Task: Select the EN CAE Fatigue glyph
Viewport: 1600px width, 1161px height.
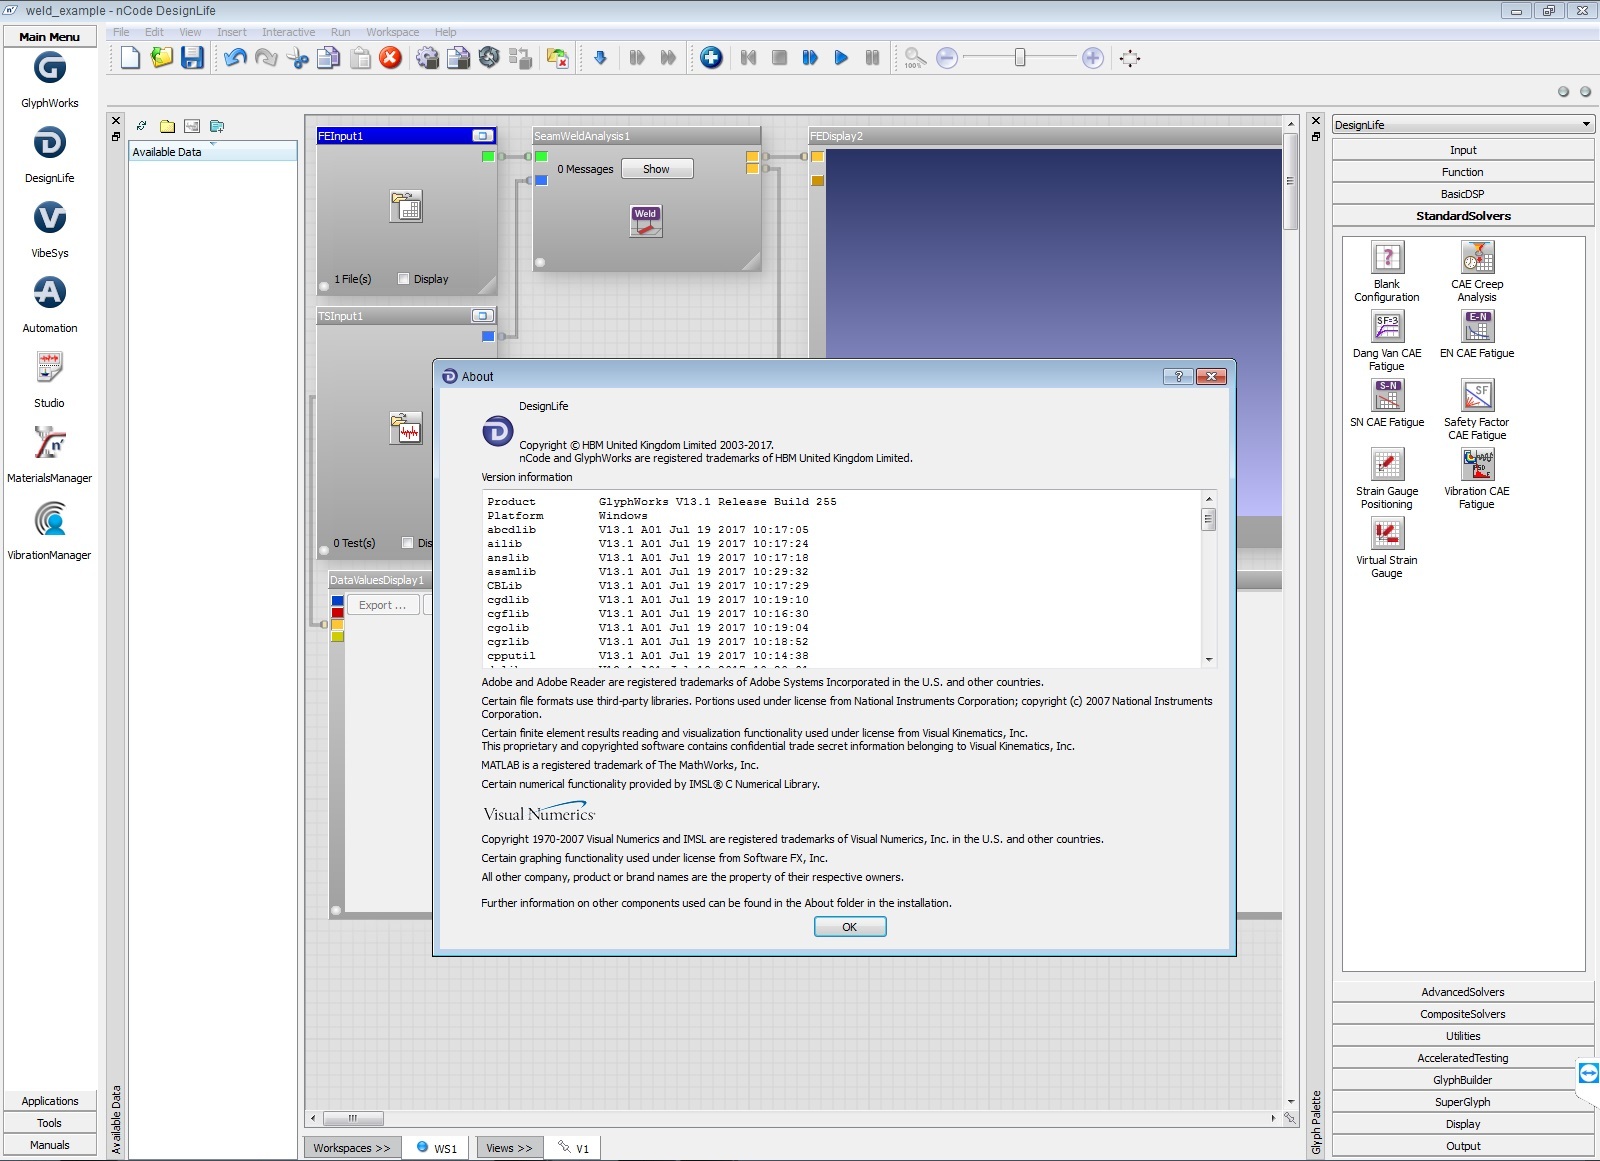Action: coord(1477,327)
